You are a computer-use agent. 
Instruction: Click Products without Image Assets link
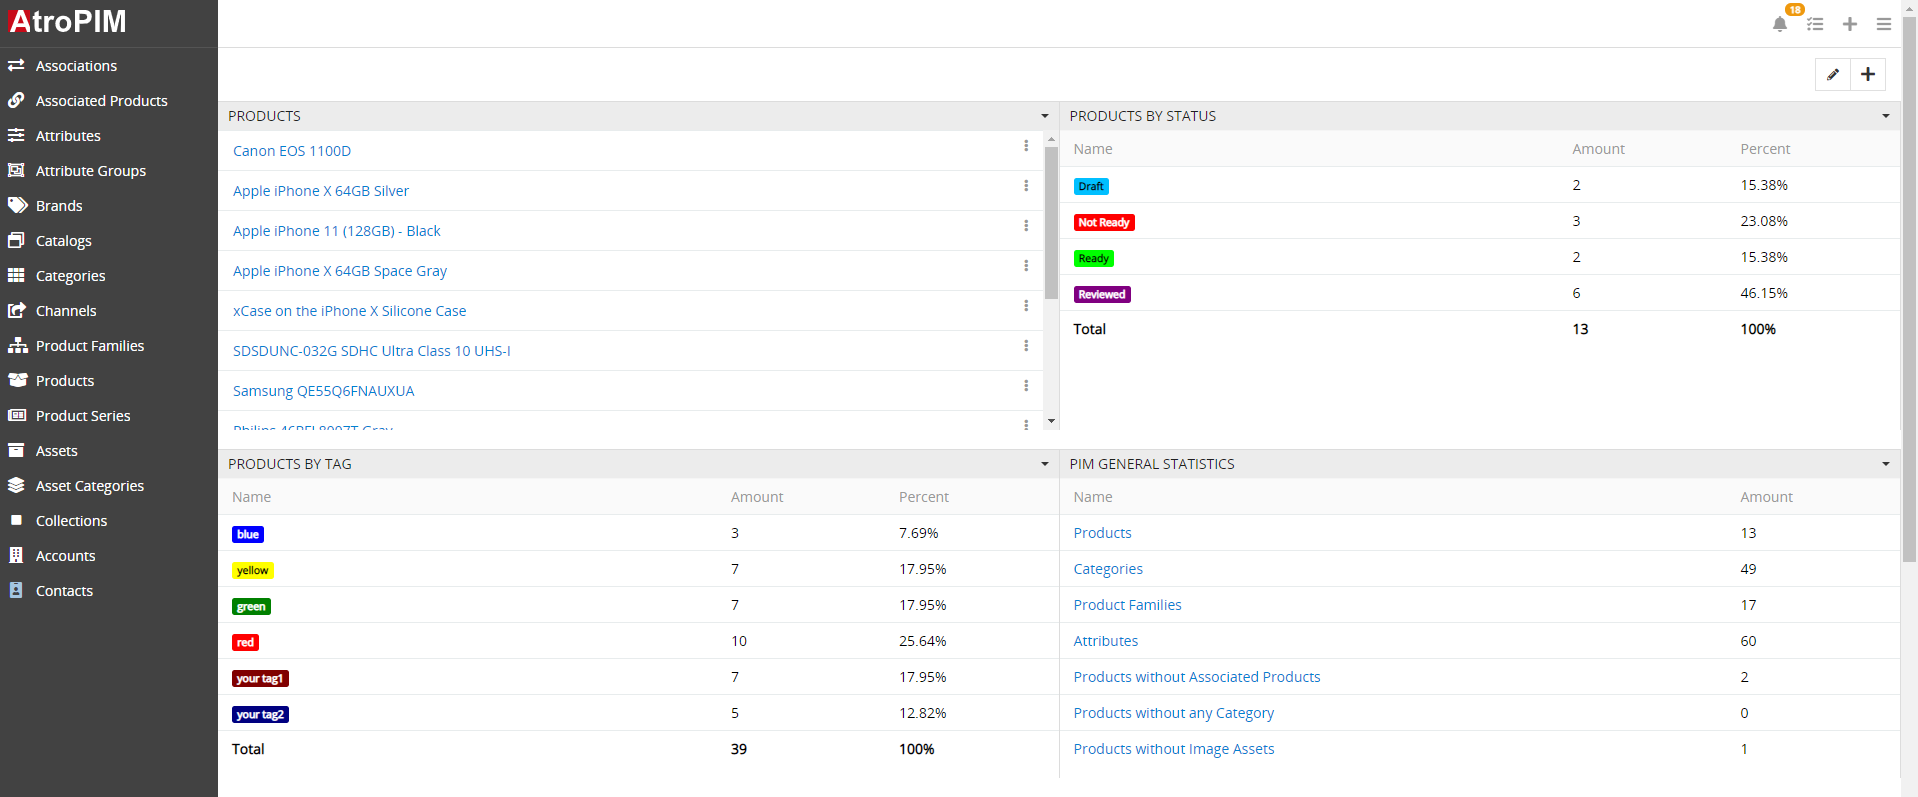[1173, 749]
